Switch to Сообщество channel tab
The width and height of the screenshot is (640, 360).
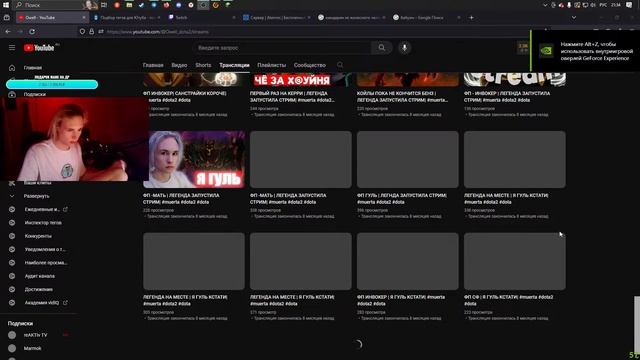tap(310, 65)
